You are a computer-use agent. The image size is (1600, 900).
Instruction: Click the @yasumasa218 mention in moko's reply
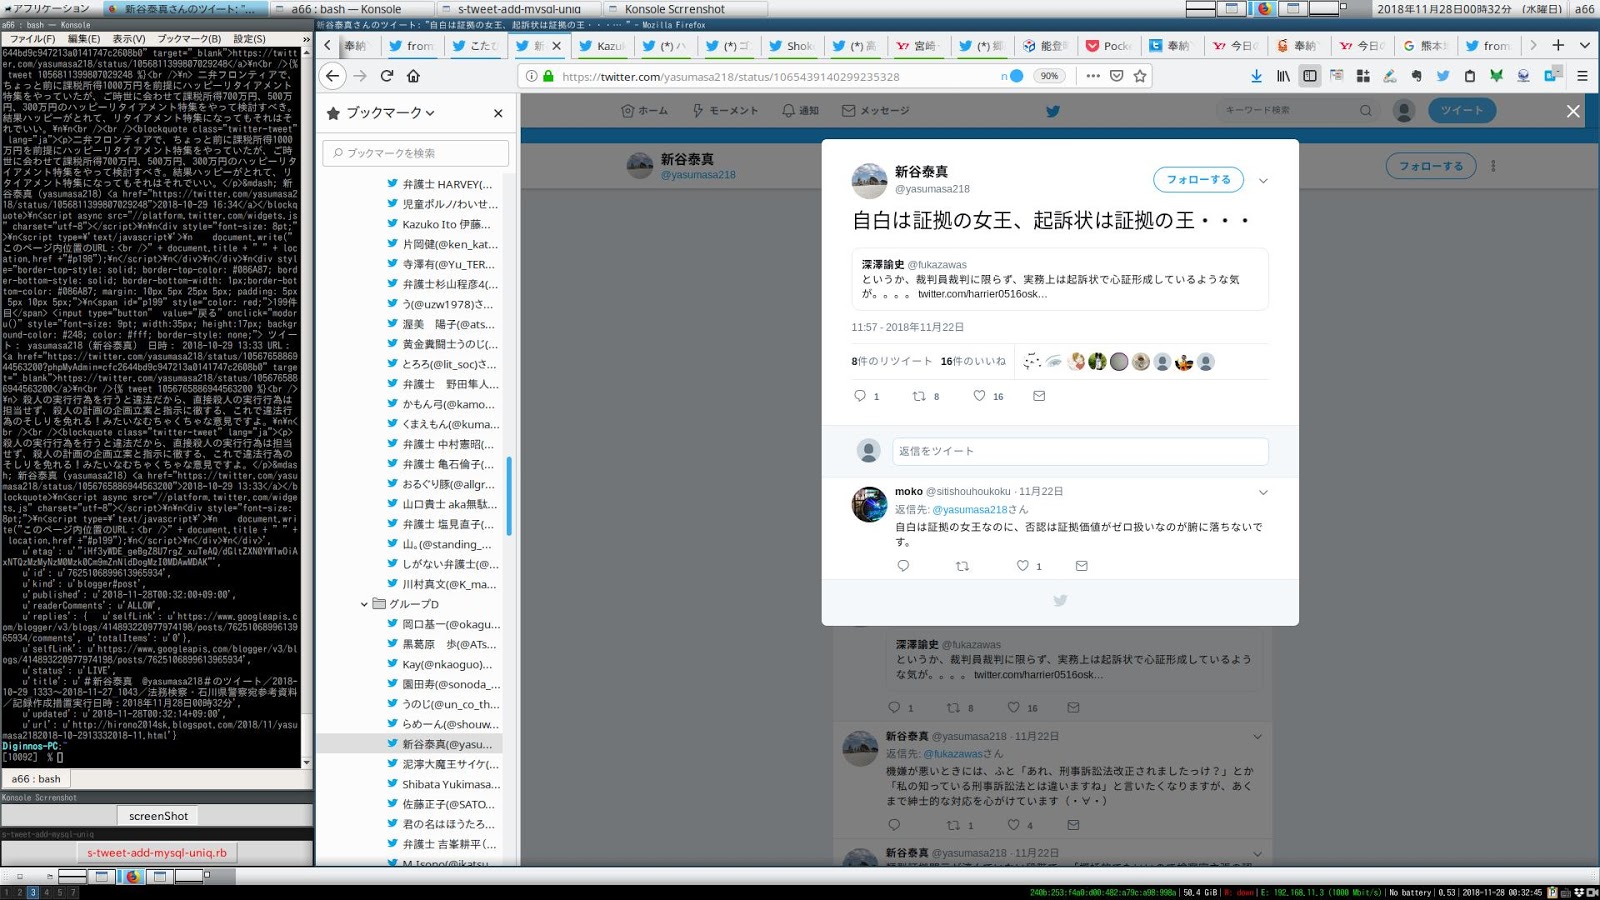coord(970,510)
